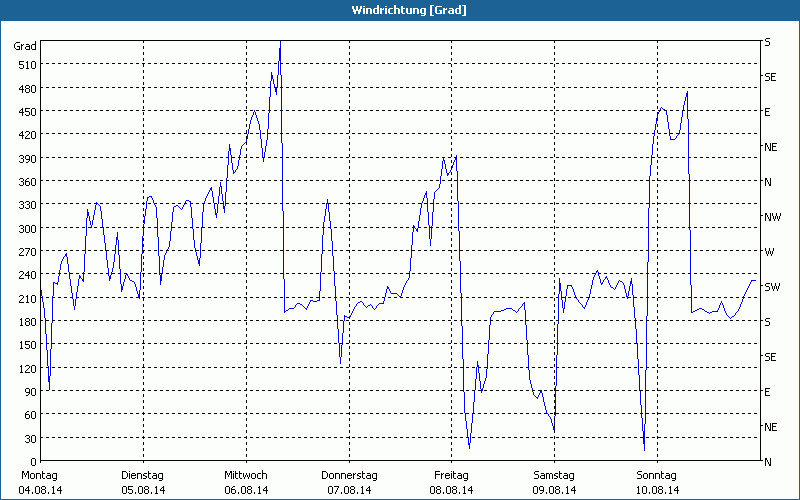Click the 150 degree axis label
The width and height of the screenshot is (800, 500).
click(28, 344)
